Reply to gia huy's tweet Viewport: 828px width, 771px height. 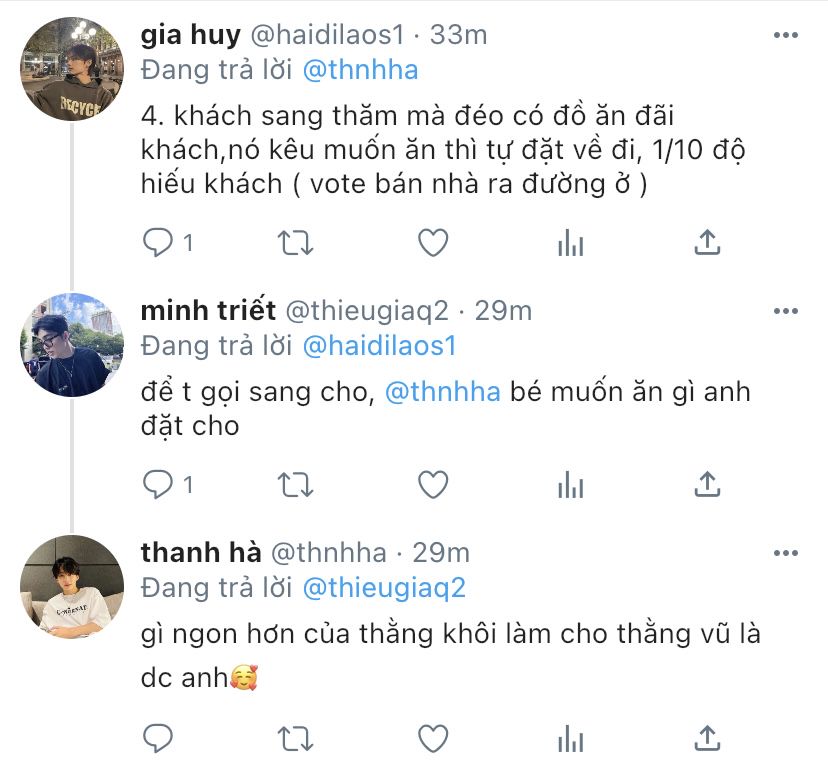[159, 242]
